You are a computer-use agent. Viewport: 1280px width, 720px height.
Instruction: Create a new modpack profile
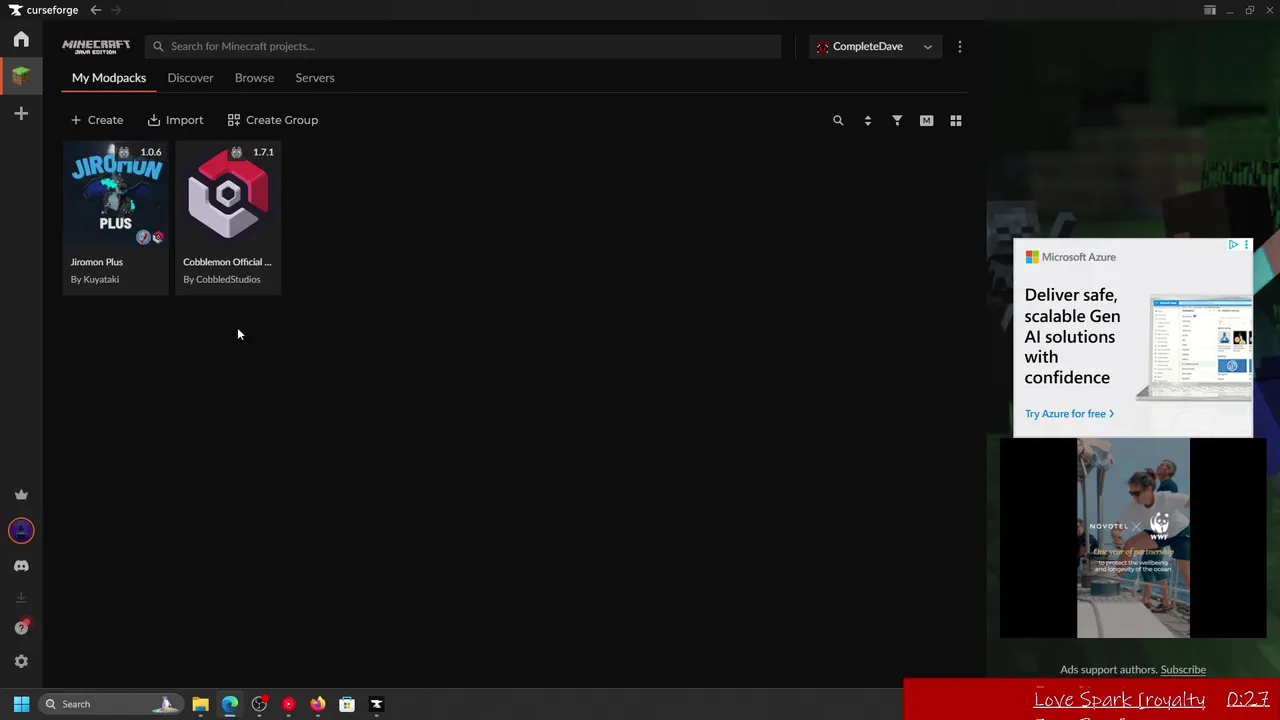(x=97, y=120)
